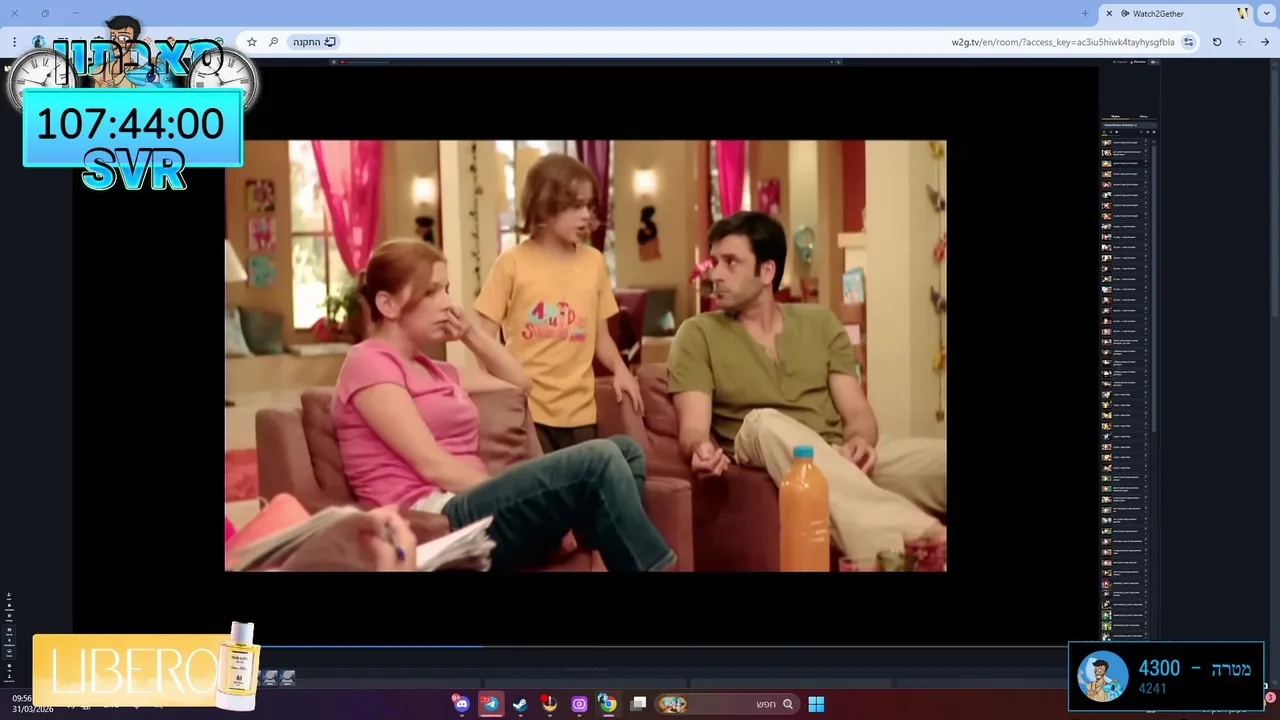Viewport: 1280px width, 720px height.
Task: Click the taskbar search box
Action: [x=727, y=704]
